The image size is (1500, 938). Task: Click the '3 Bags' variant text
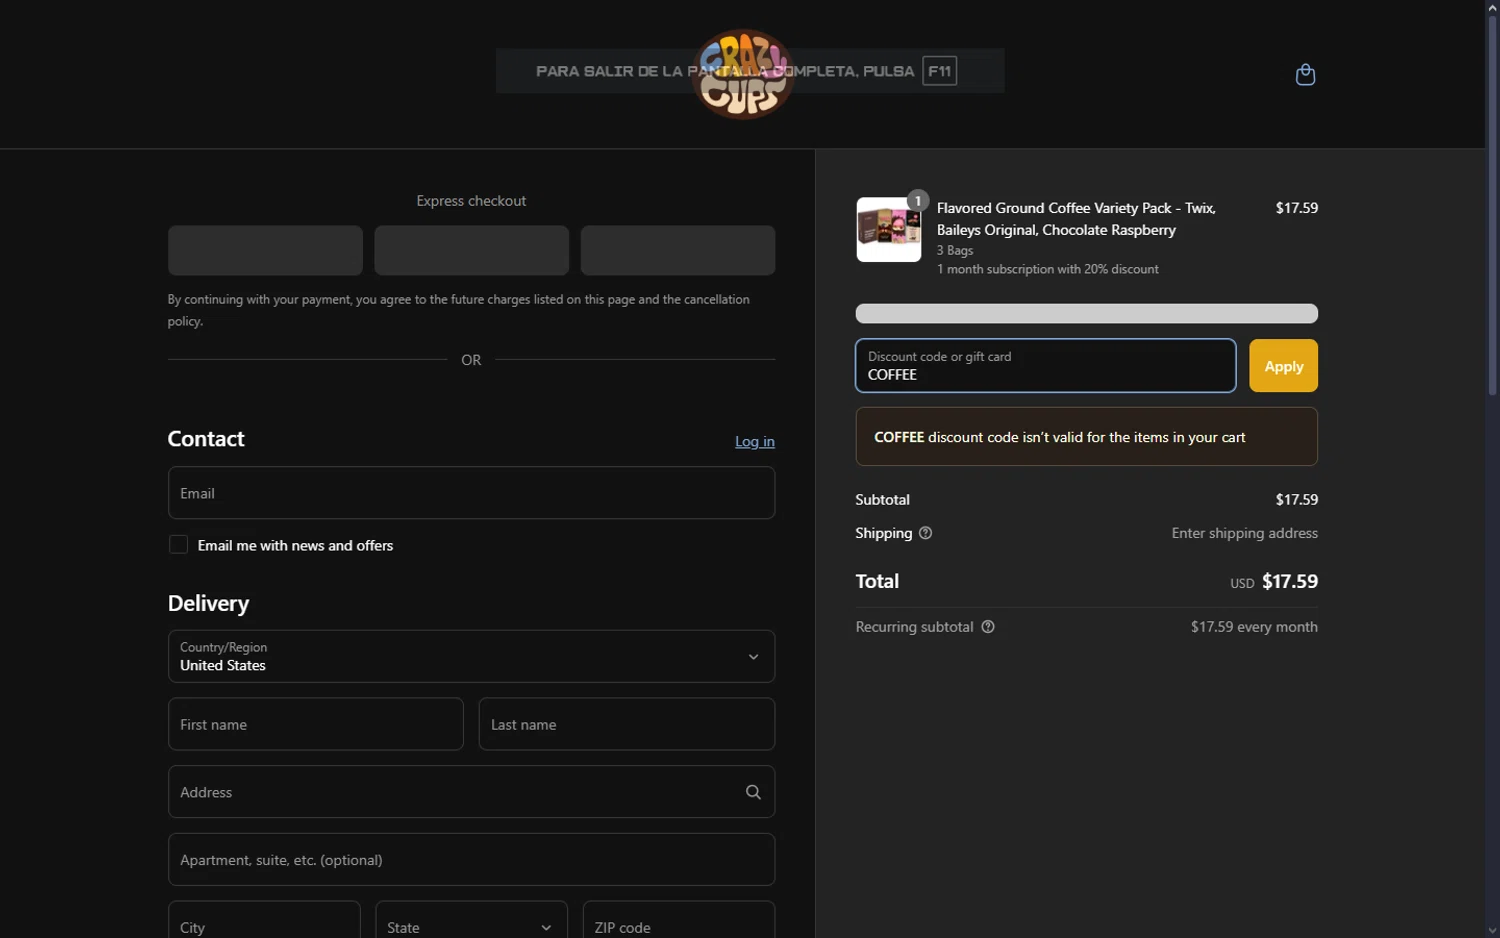click(x=955, y=250)
